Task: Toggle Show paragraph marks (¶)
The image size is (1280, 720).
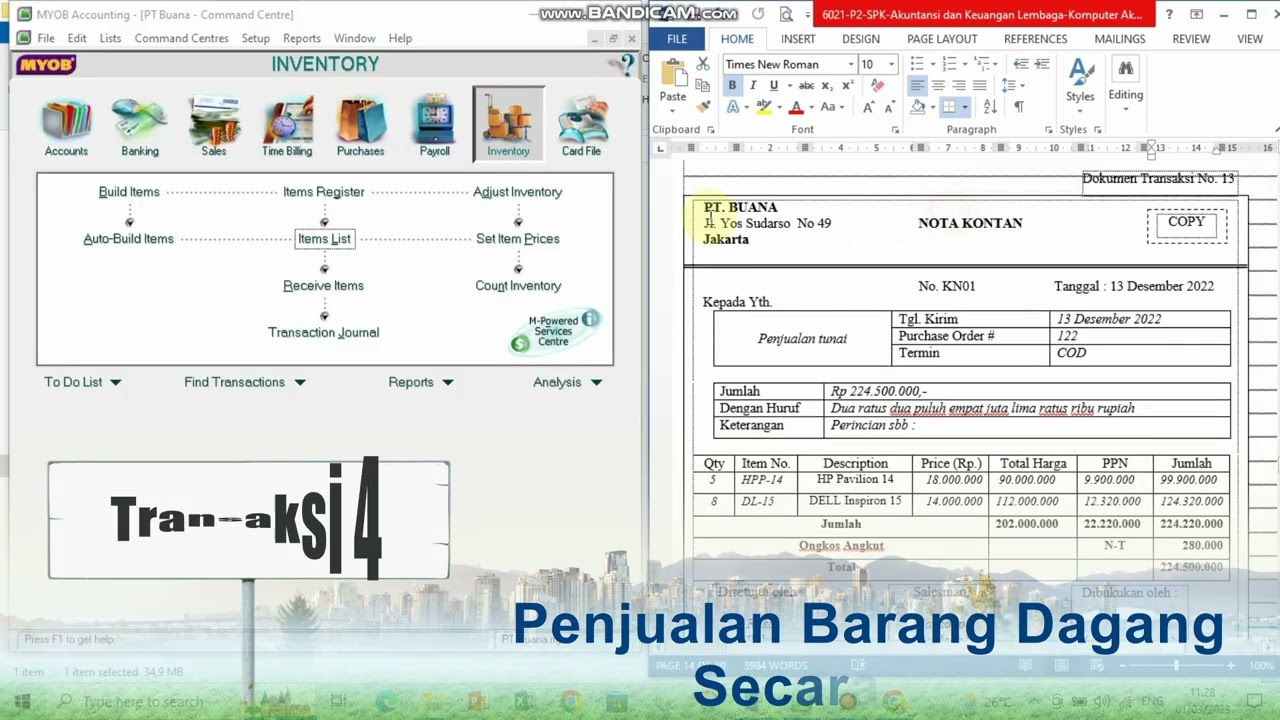Action: point(1019,107)
